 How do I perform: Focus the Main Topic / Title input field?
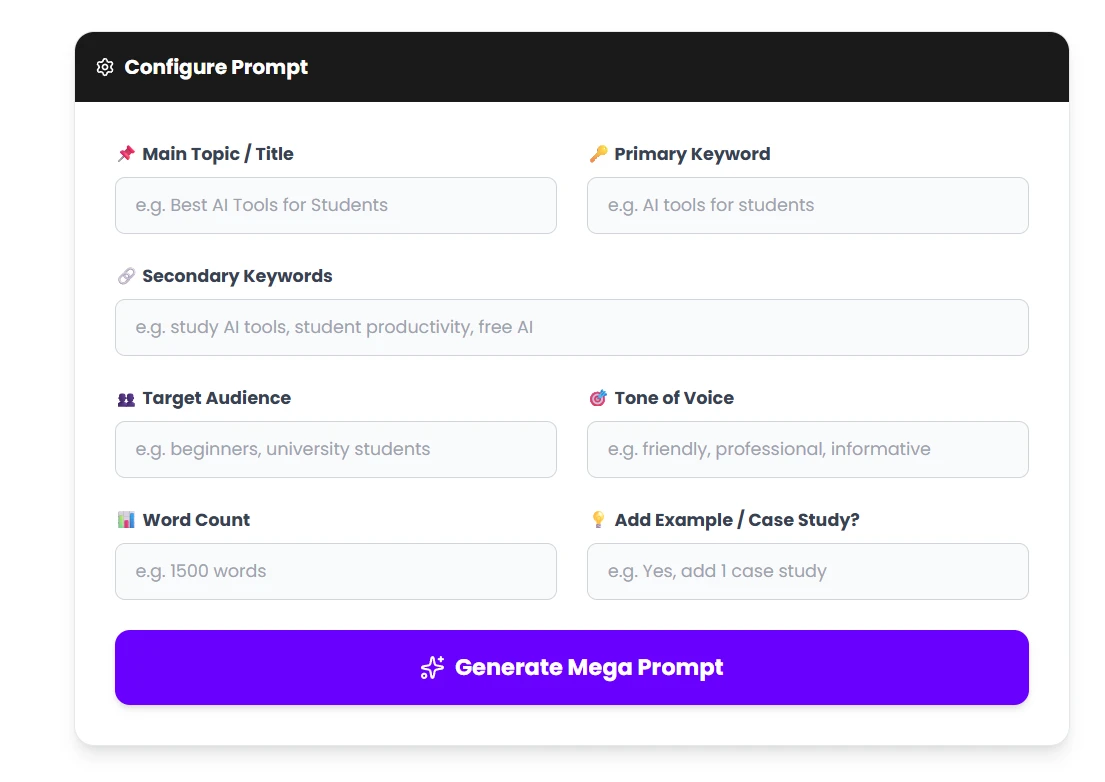tap(335, 205)
